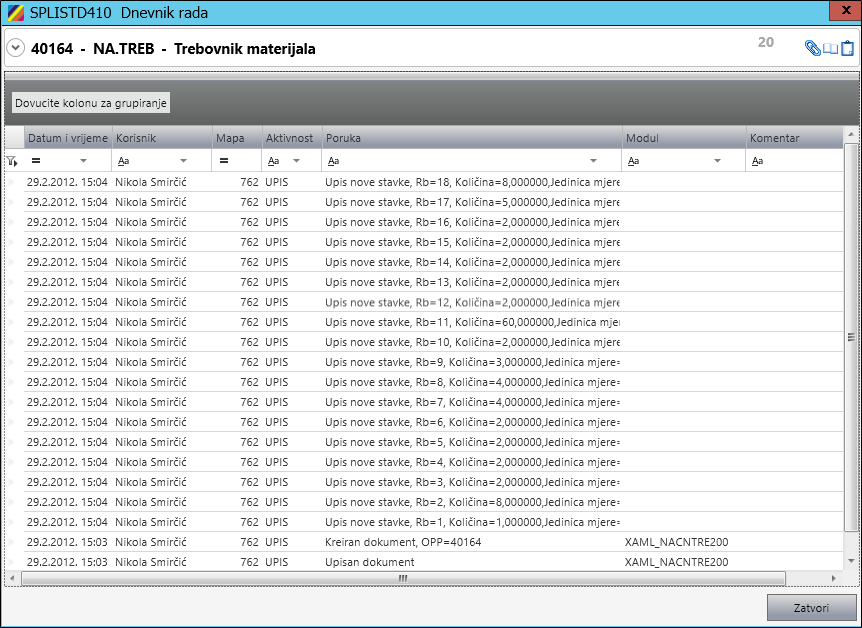Open the paperclip attachments icon
Image resolution: width=862 pixels, height=628 pixels.
pyautogui.click(x=812, y=48)
